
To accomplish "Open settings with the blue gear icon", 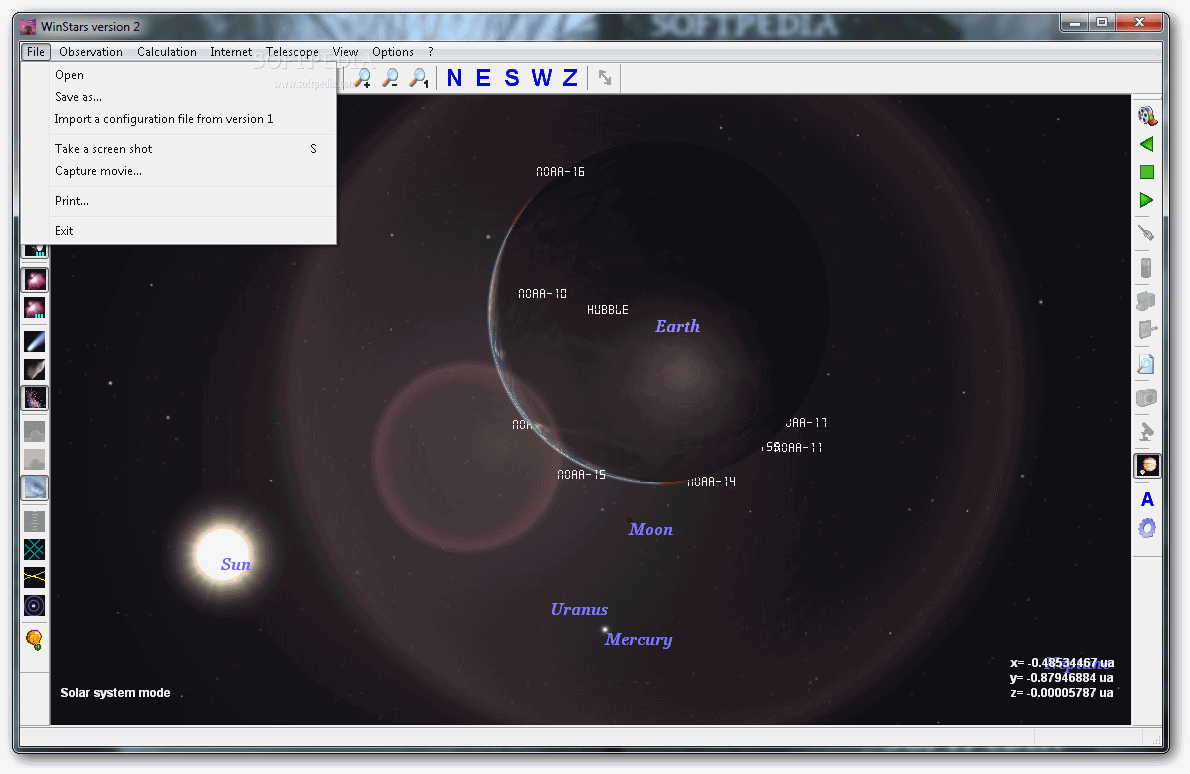I will click(x=1147, y=528).
